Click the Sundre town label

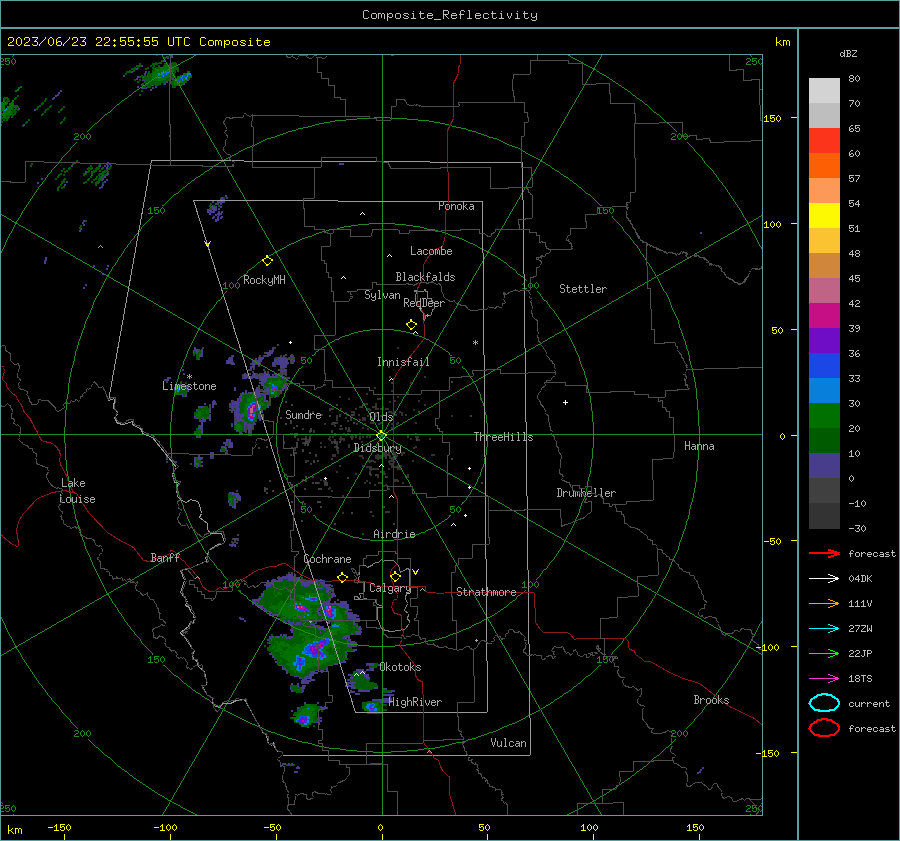(x=303, y=414)
